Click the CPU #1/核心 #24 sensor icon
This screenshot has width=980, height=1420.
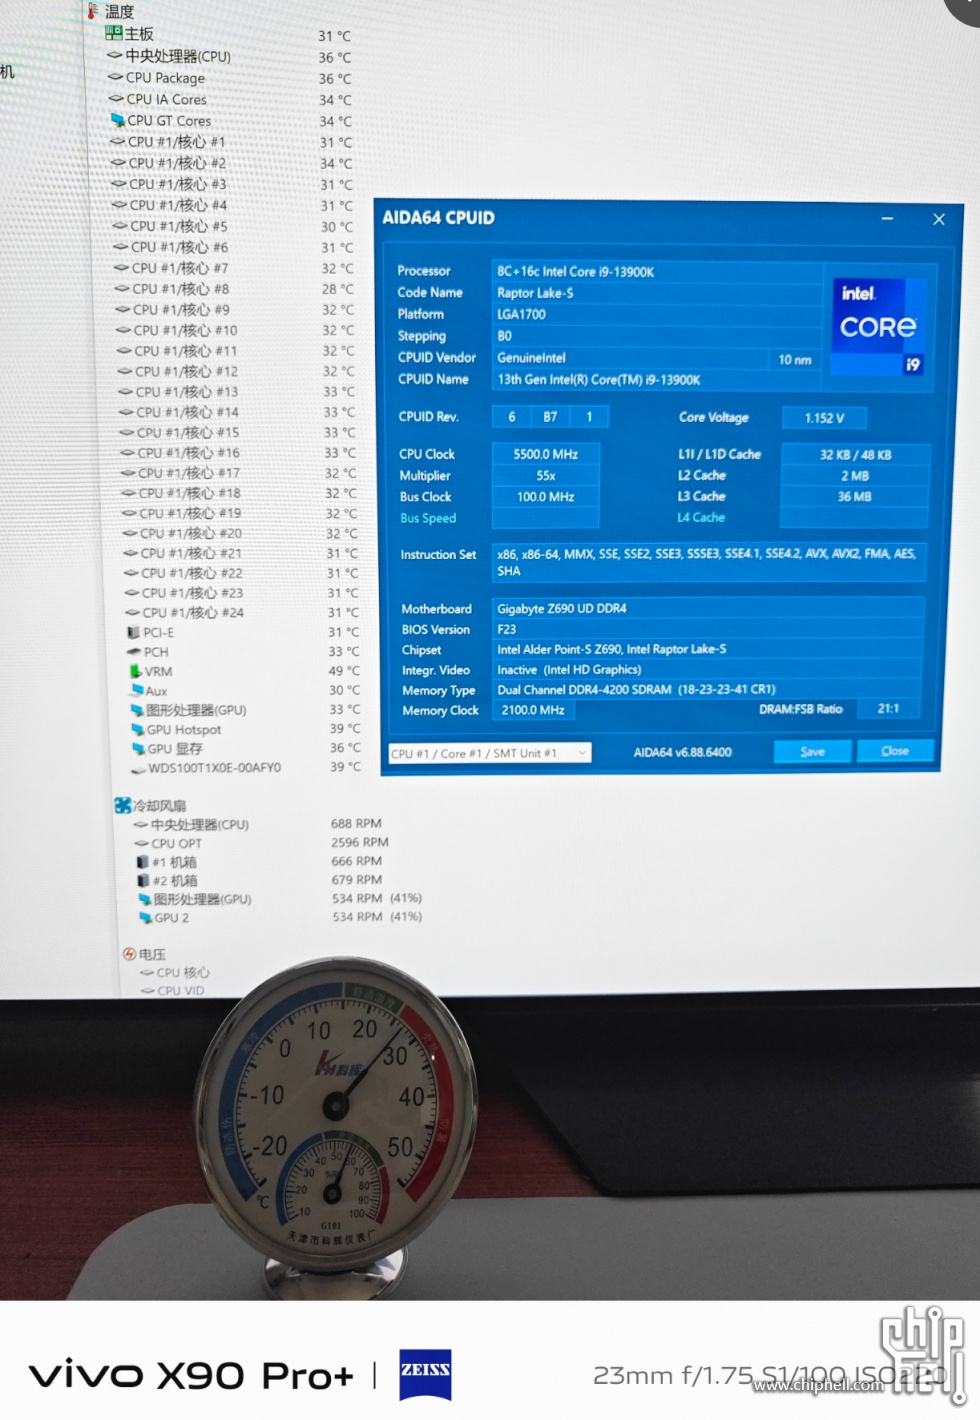pyautogui.click(x=132, y=612)
